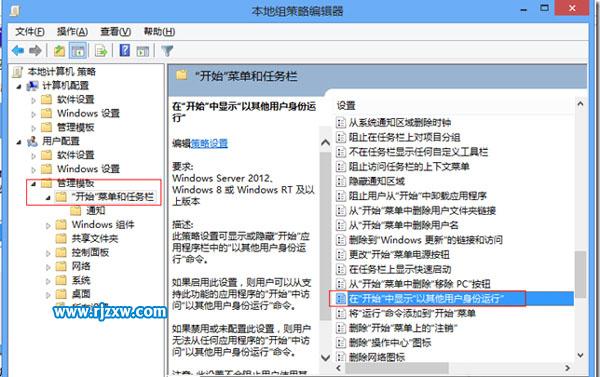The height and width of the screenshot is (377, 600).
Task: Select the 共享文件夹 tree folder
Action: click(x=95, y=238)
